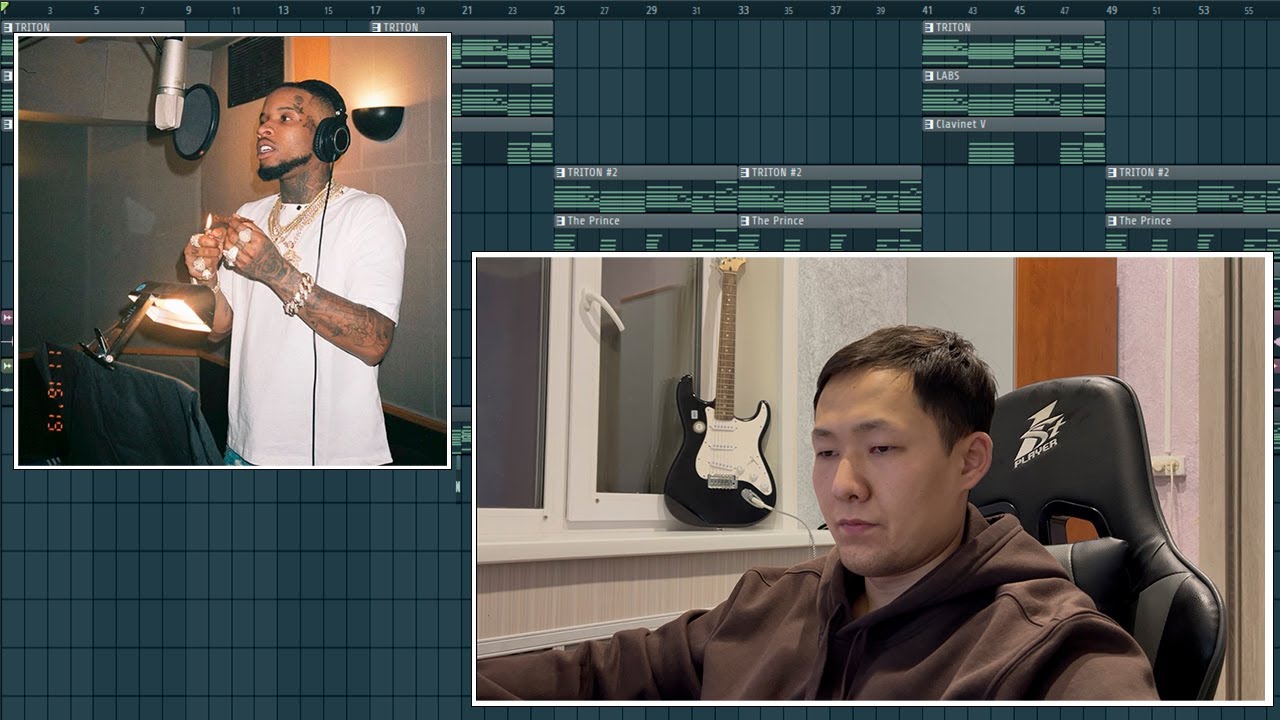Image resolution: width=1280 pixels, height=720 pixels.
Task: Open menu icon of TRITON clip at bar 1
Action: click(8, 27)
